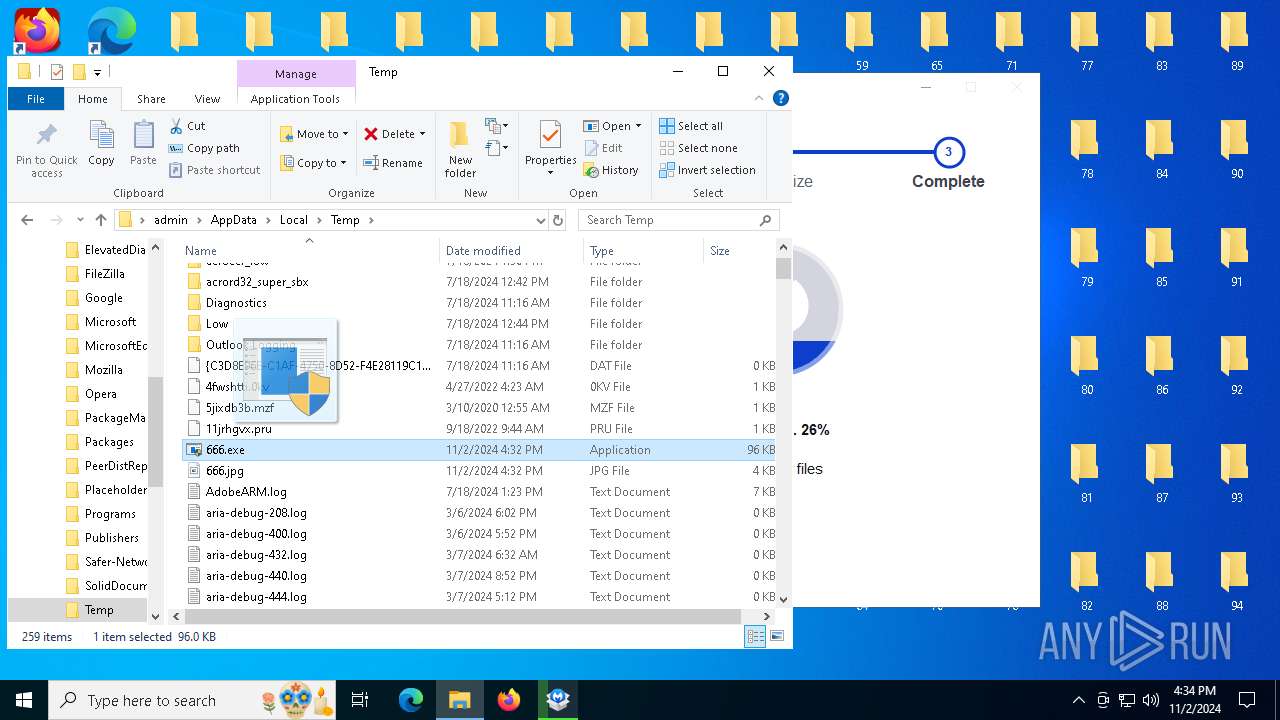Click the Windows Start button

(24, 700)
